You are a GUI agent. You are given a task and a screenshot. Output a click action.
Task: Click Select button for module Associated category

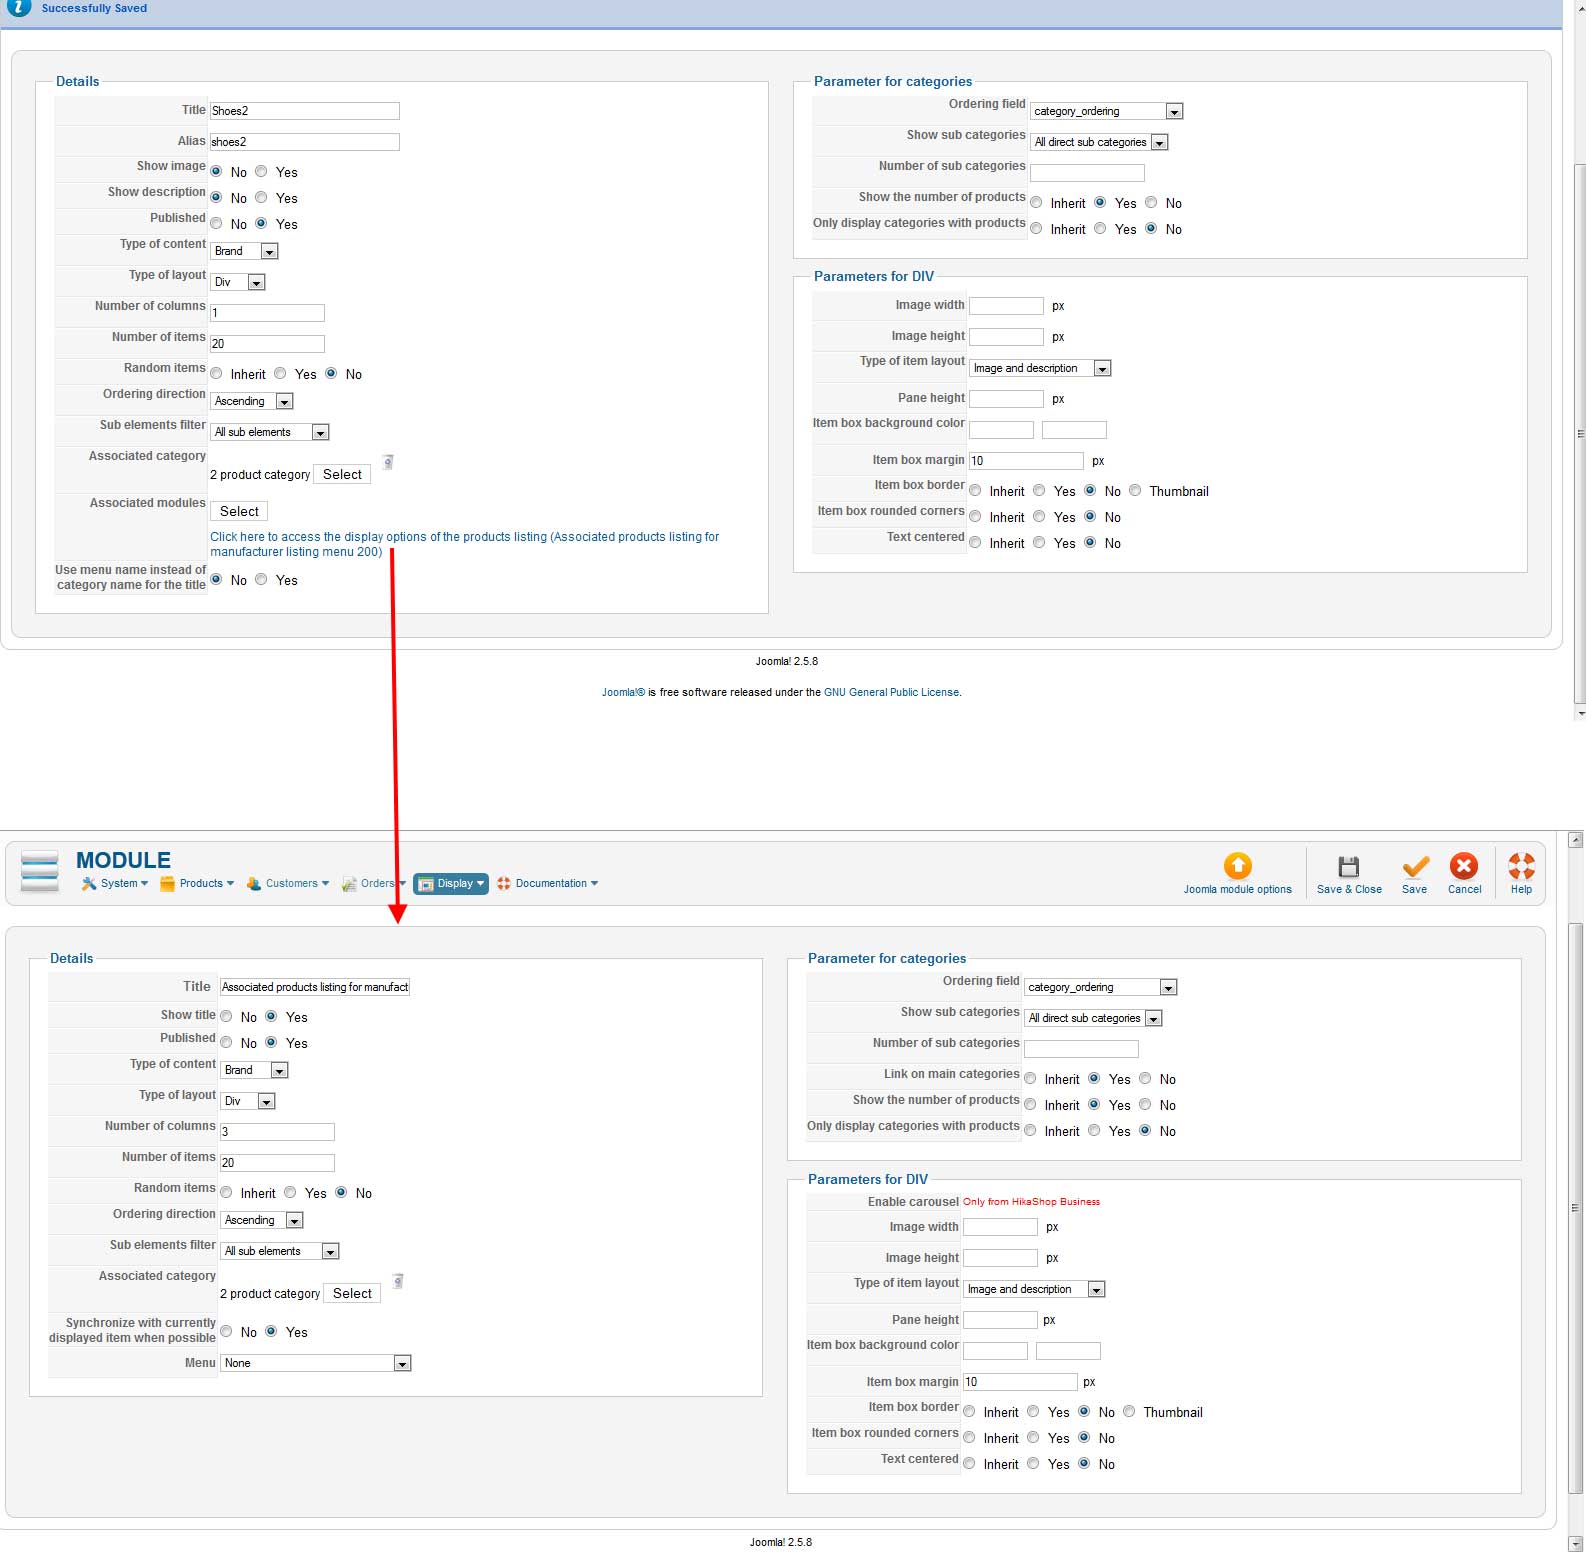(352, 1293)
